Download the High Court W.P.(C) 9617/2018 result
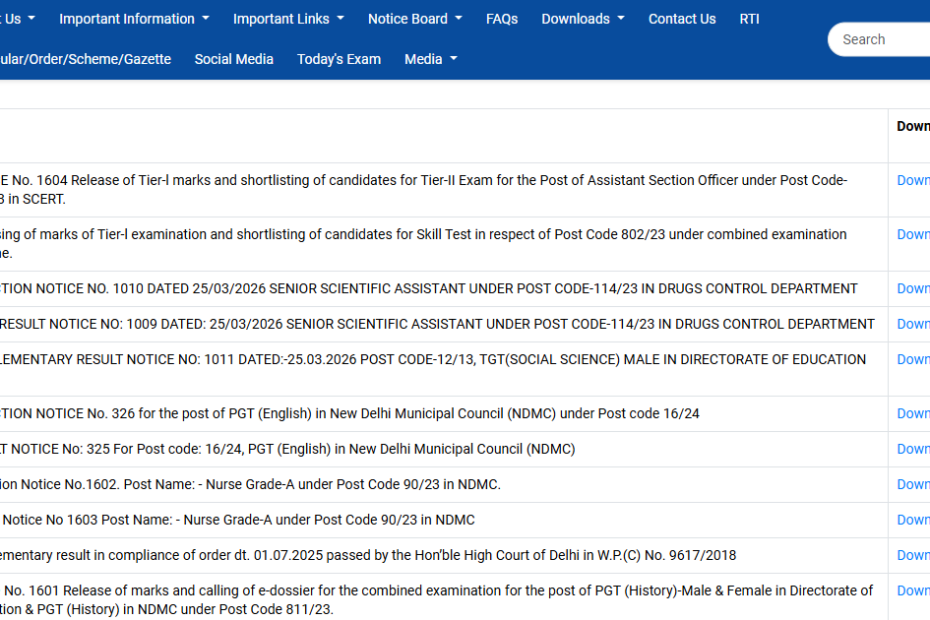The height and width of the screenshot is (620, 930). tap(913, 555)
